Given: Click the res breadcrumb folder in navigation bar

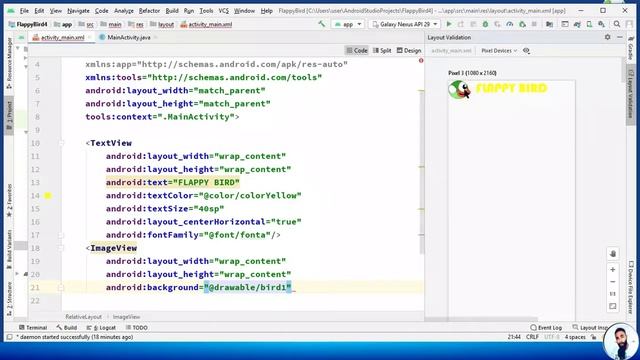Looking at the screenshot, I should 136,24.
